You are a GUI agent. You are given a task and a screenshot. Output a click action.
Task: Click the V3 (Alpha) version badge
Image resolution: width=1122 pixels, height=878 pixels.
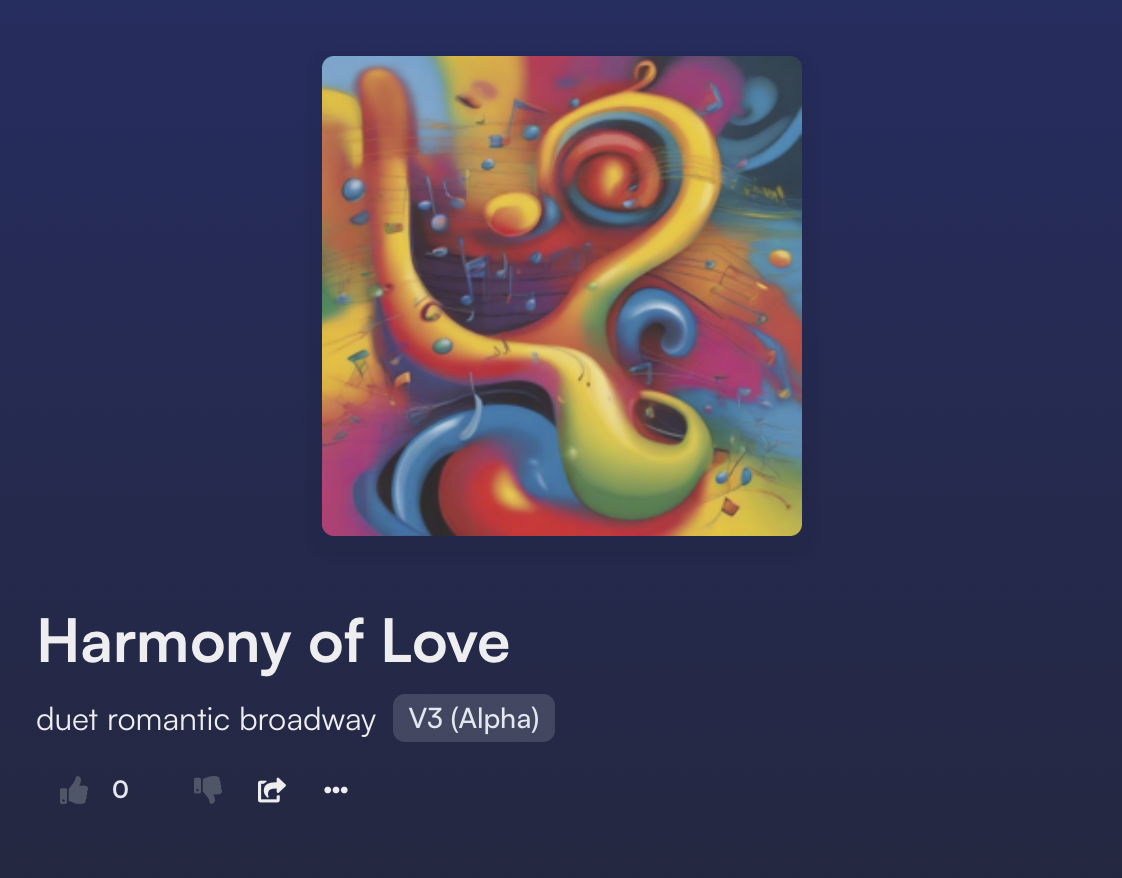474,718
